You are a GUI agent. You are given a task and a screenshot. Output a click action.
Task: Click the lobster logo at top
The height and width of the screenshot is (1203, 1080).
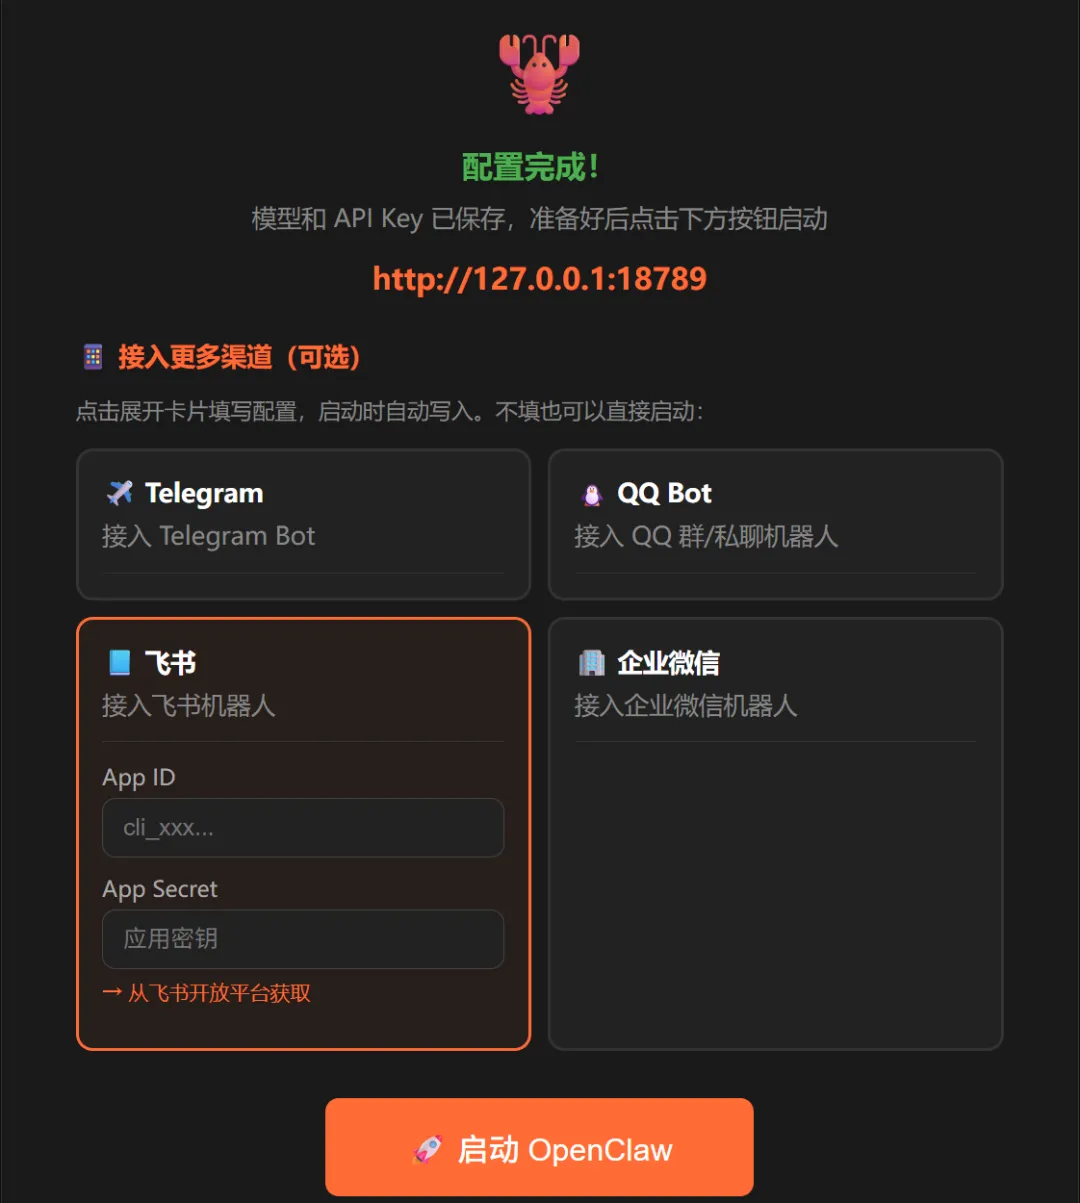click(x=540, y=73)
